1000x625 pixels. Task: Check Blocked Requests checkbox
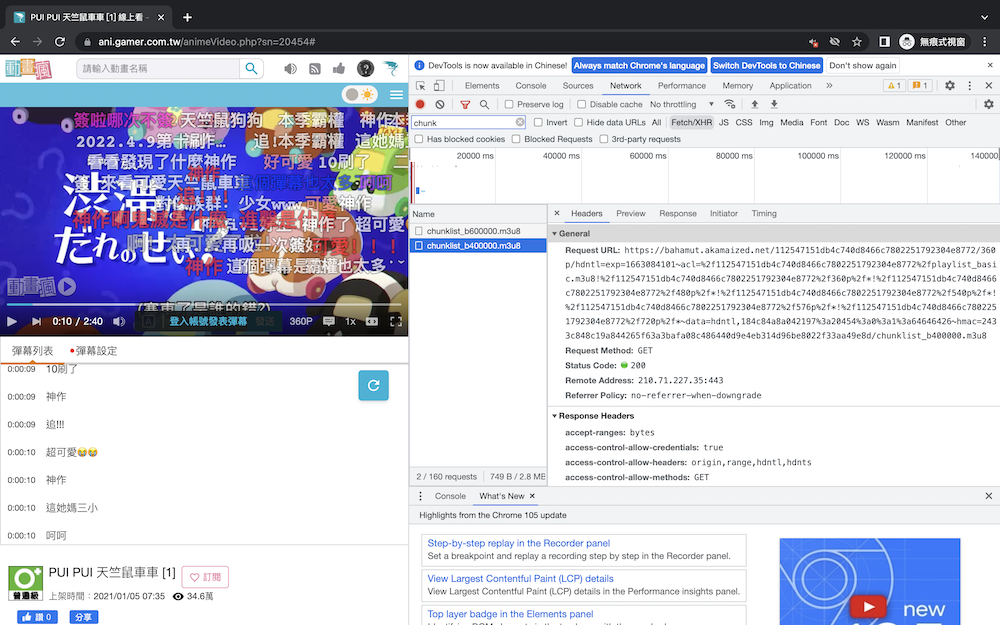(516, 139)
